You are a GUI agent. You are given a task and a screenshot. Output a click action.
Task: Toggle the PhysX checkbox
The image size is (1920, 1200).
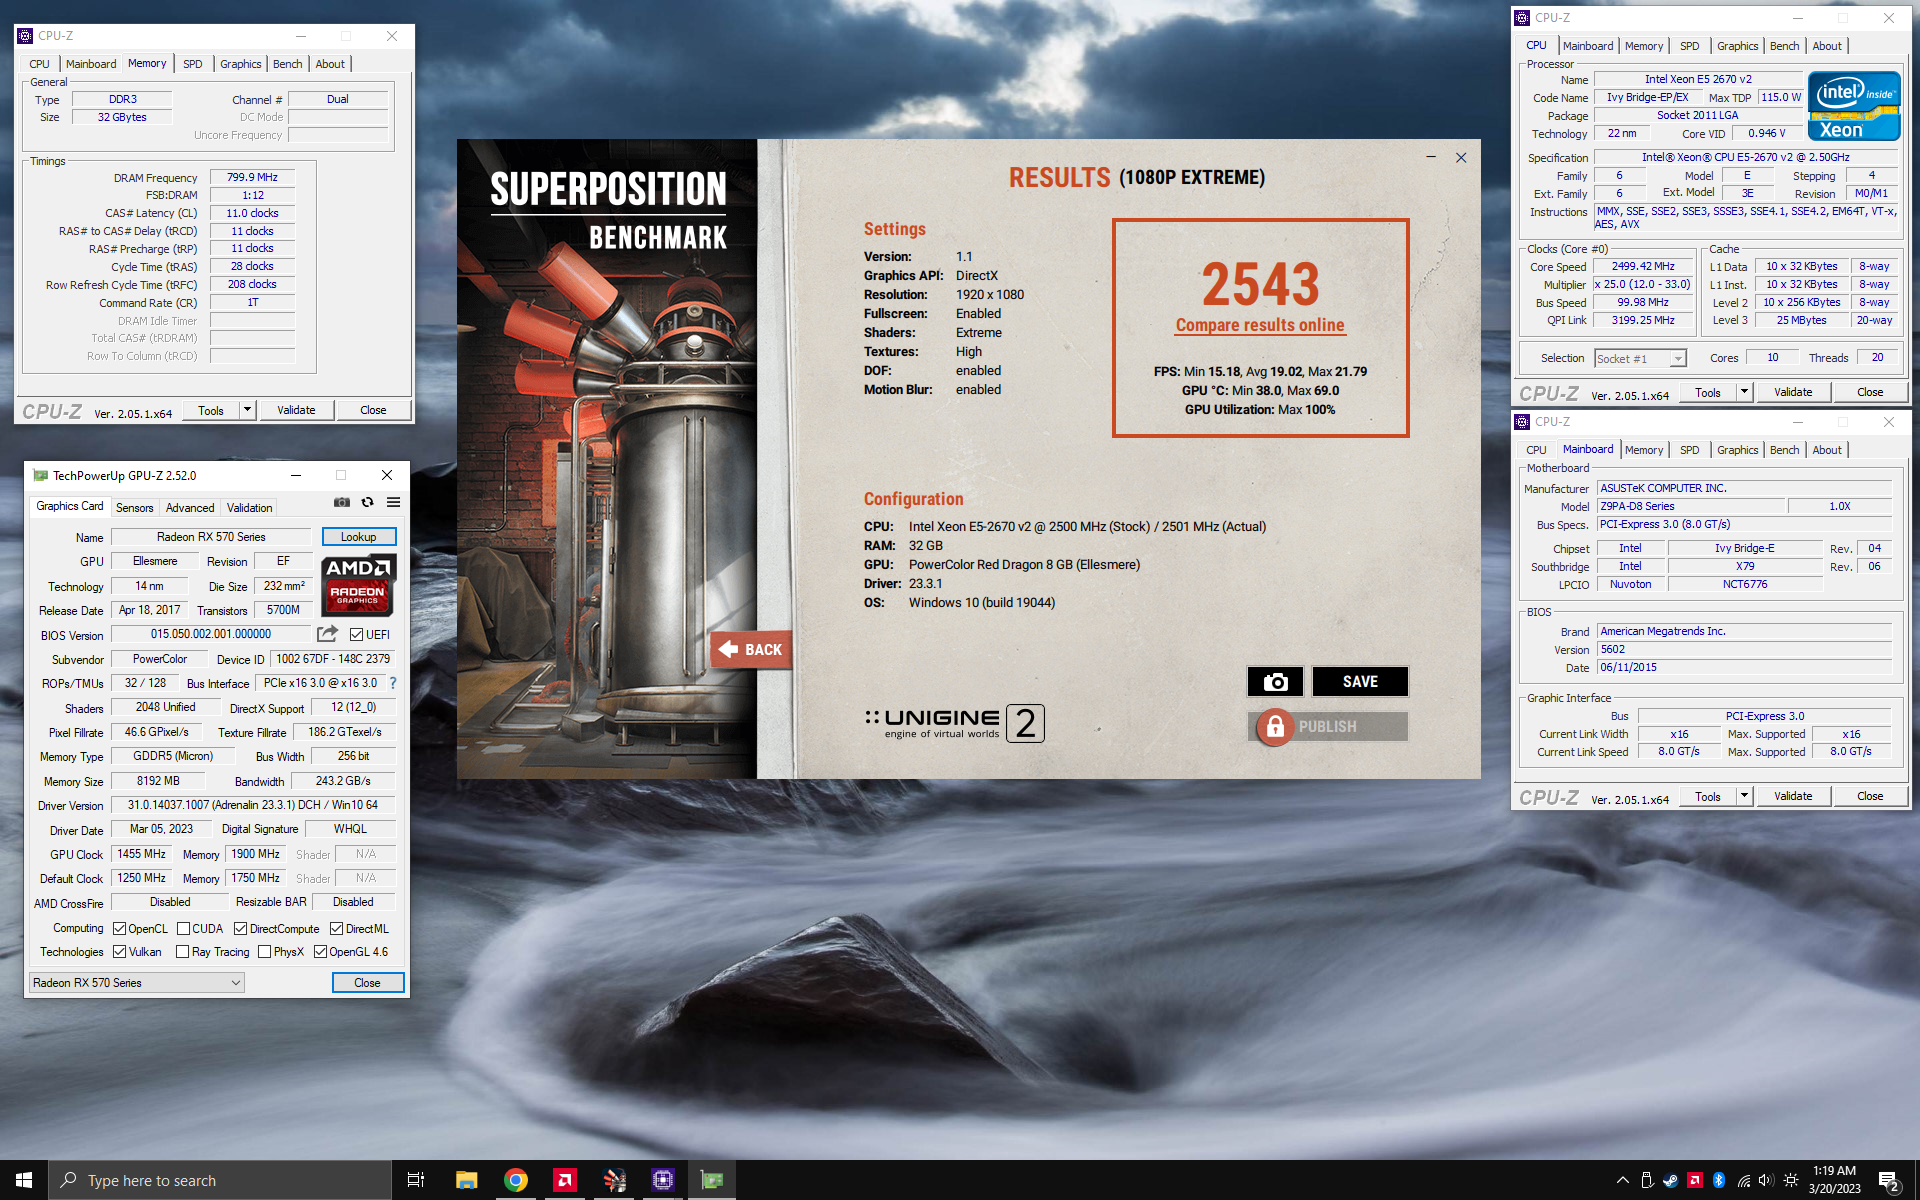click(x=264, y=951)
